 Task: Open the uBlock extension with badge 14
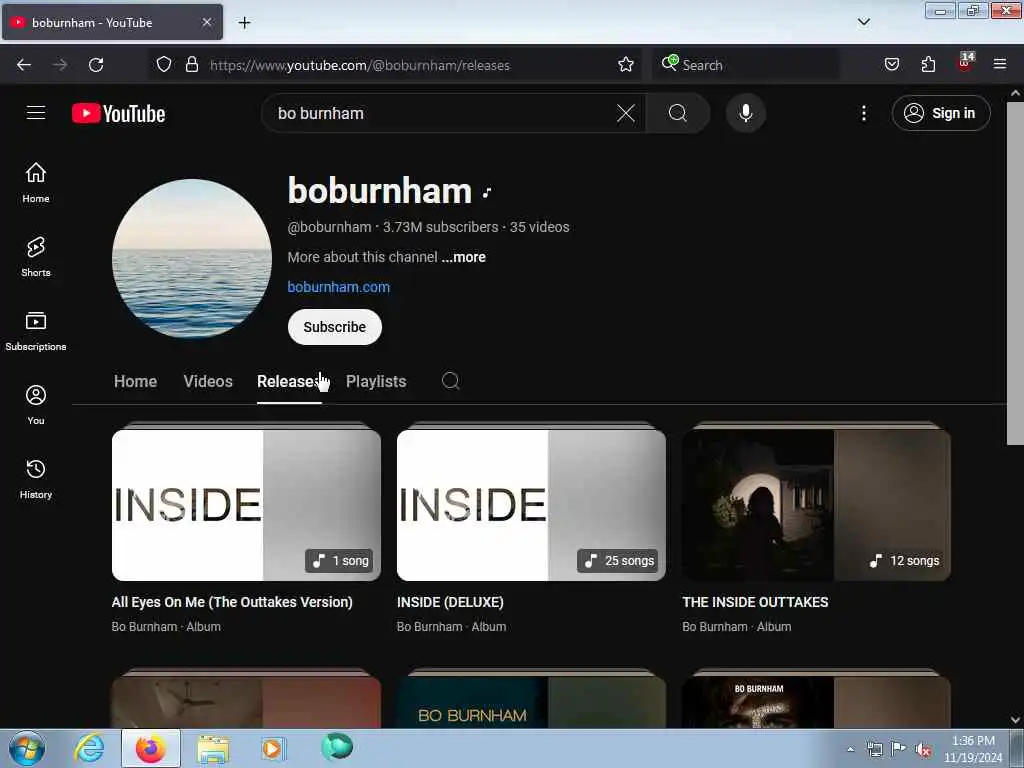point(965,63)
